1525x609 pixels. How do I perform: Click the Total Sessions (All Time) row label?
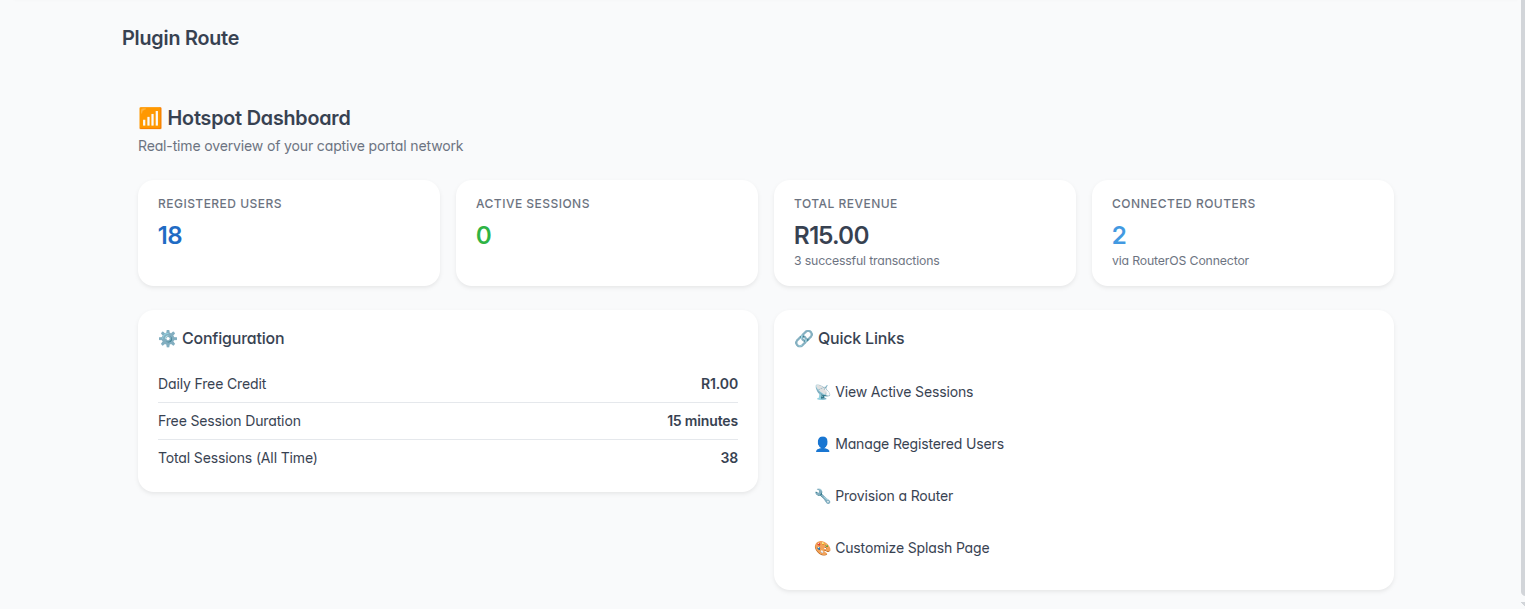pos(237,458)
